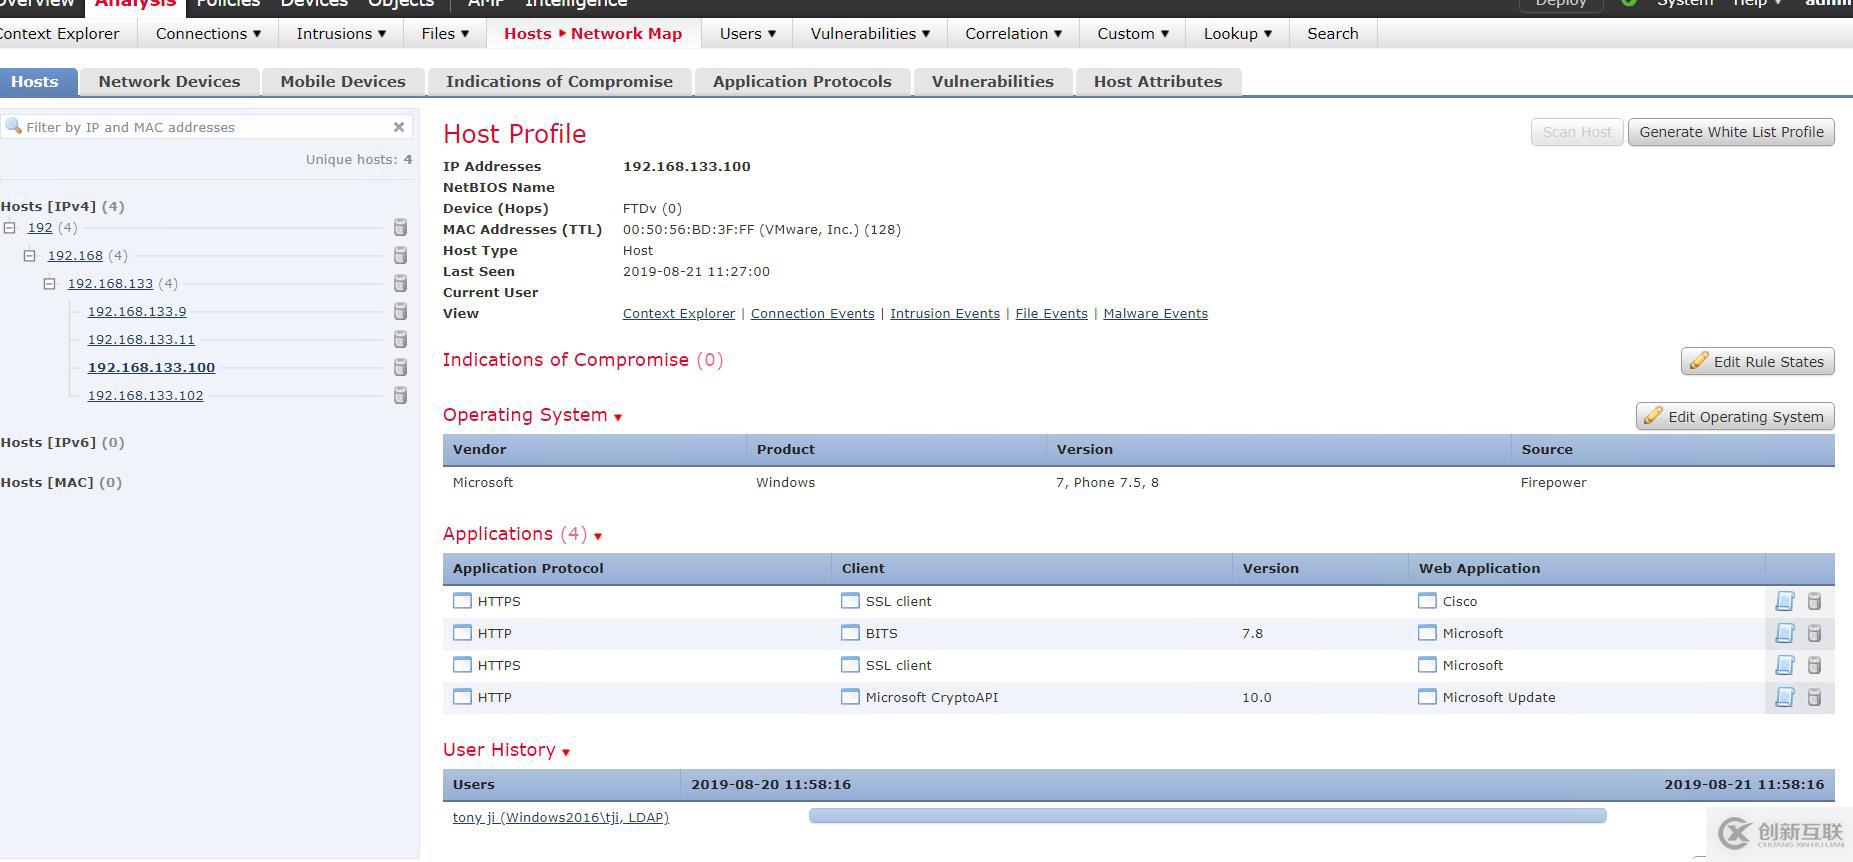
Task: View details for the Microsoft CryptoAPI application row
Action: tap(1785, 697)
